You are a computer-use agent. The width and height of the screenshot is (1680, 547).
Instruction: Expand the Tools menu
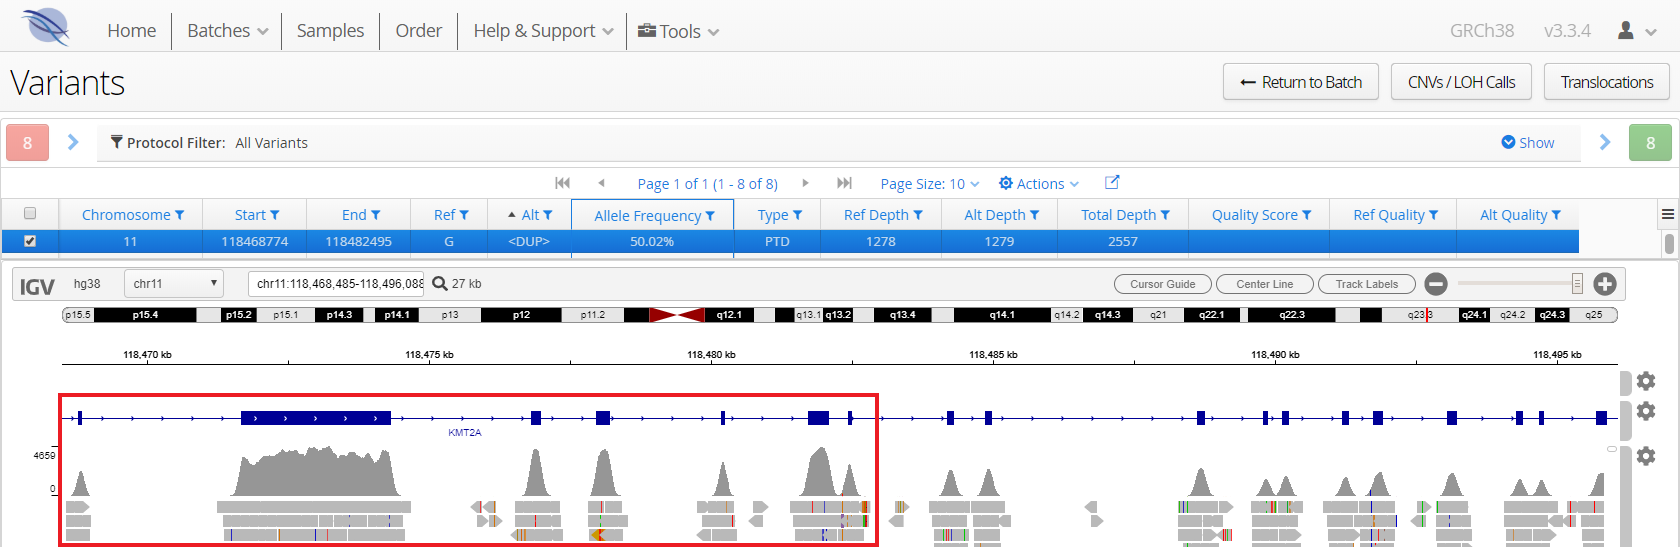[679, 31]
